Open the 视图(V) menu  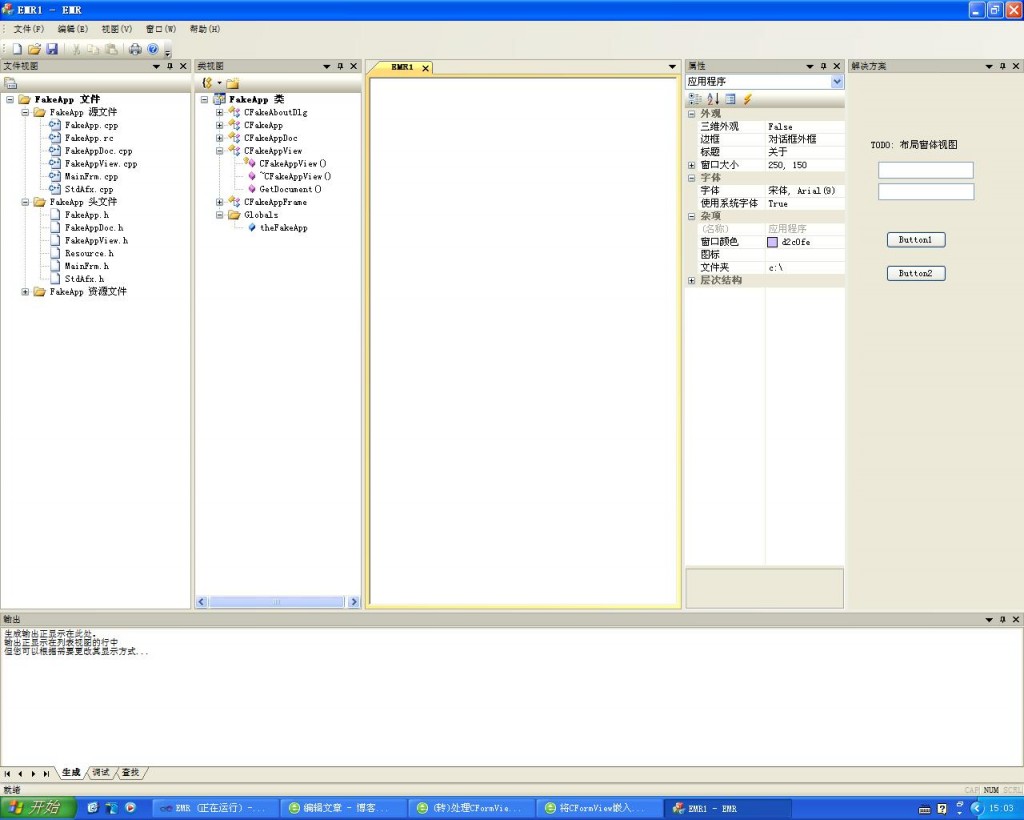(x=117, y=29)
